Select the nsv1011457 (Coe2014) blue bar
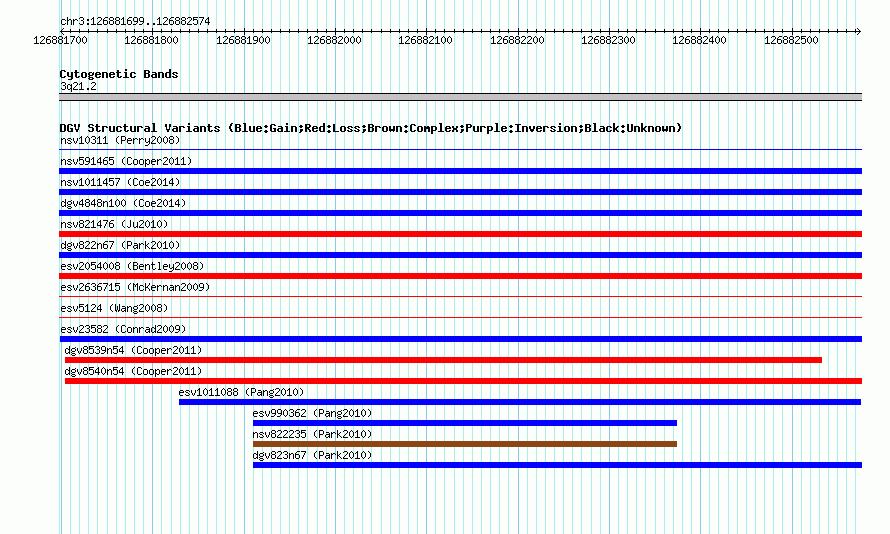Screen dimensions: 890x534 coord(460,192)
